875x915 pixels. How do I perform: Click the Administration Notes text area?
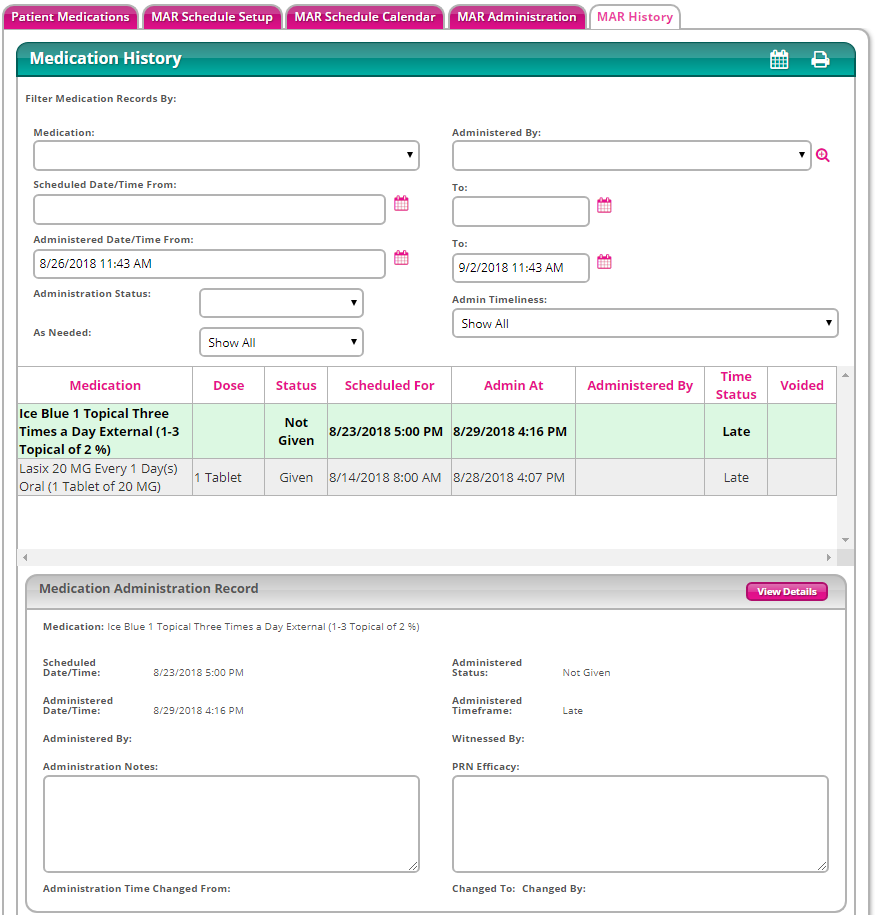(231, 824)
